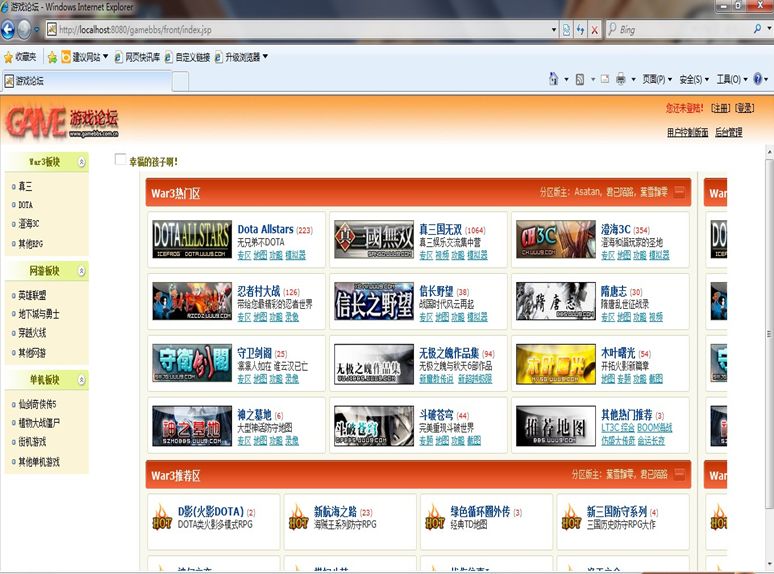Screen dimensions: 774x574
Task: Open the 安全(S) menu
Action: tap(694, 79)
